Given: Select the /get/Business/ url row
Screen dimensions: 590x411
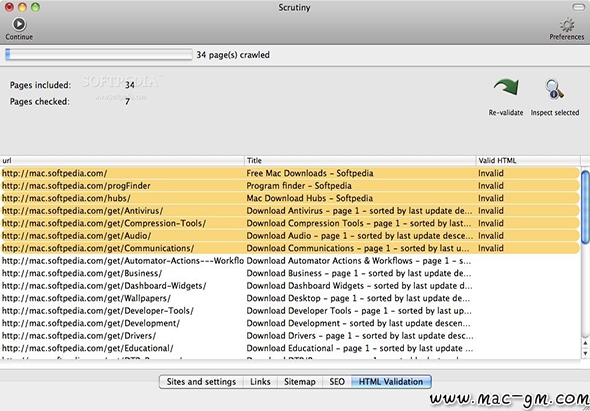Looking at the screenshot, I should pyautogui.click(x=290, y=273).
